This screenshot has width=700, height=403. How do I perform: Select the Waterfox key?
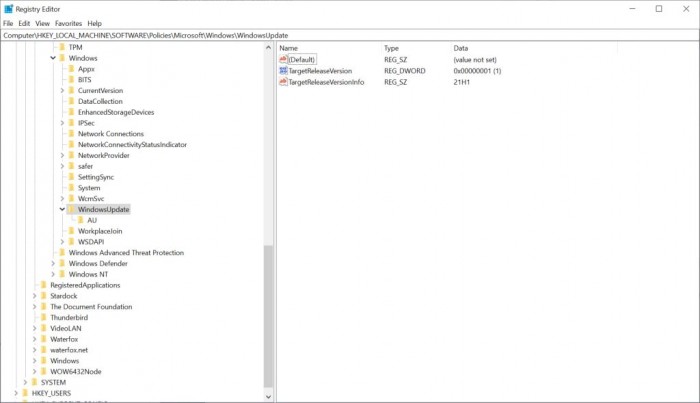(64, 339)
